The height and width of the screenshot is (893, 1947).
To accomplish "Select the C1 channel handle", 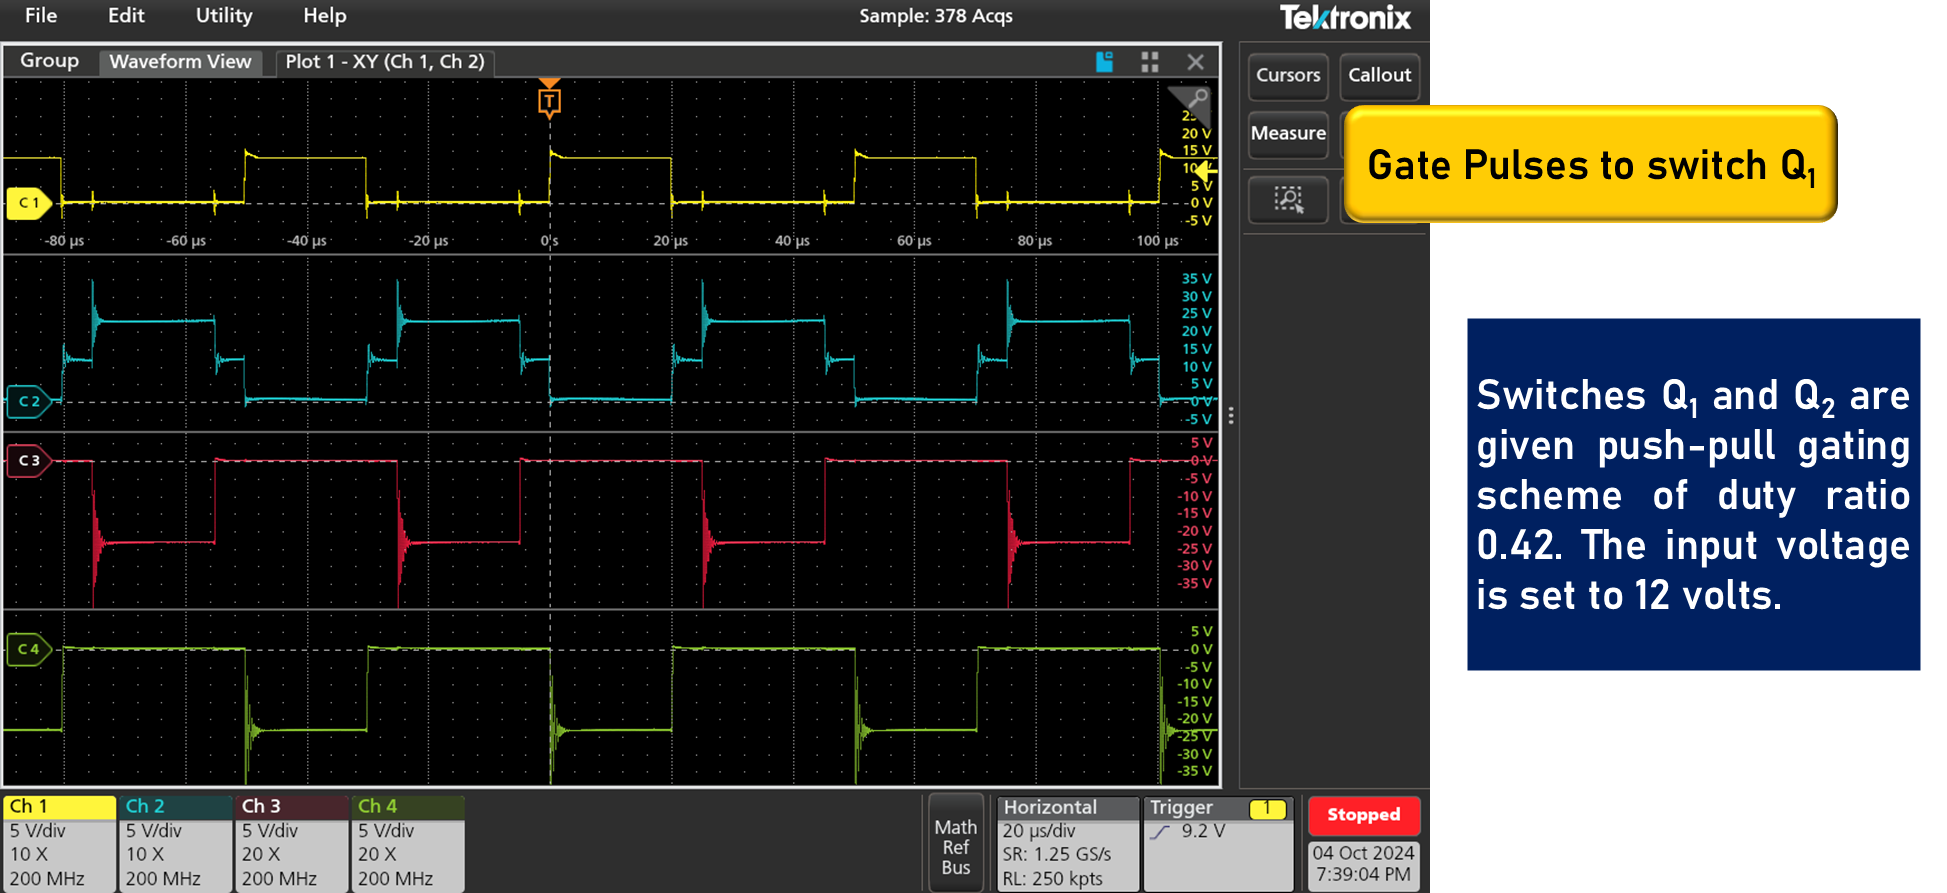I will (29, 203).
